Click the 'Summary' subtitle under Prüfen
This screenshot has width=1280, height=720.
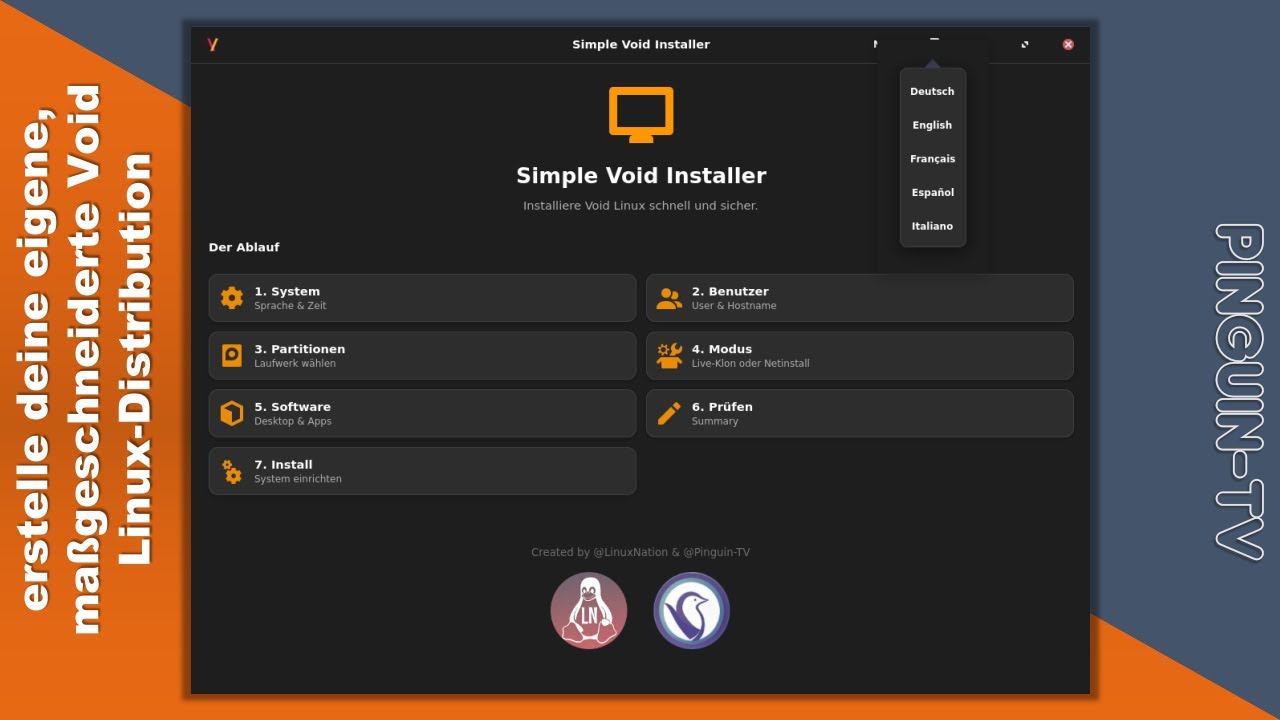[x=715, y=421]
